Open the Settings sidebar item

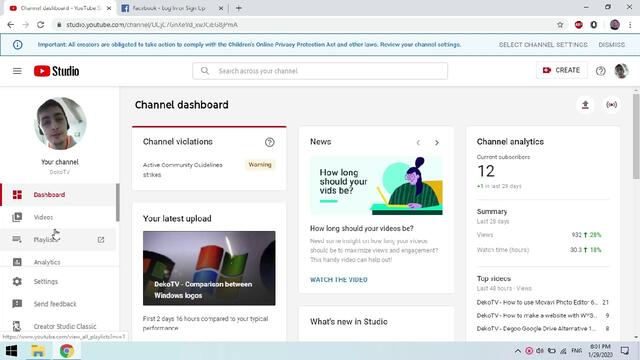click(58, 281)
